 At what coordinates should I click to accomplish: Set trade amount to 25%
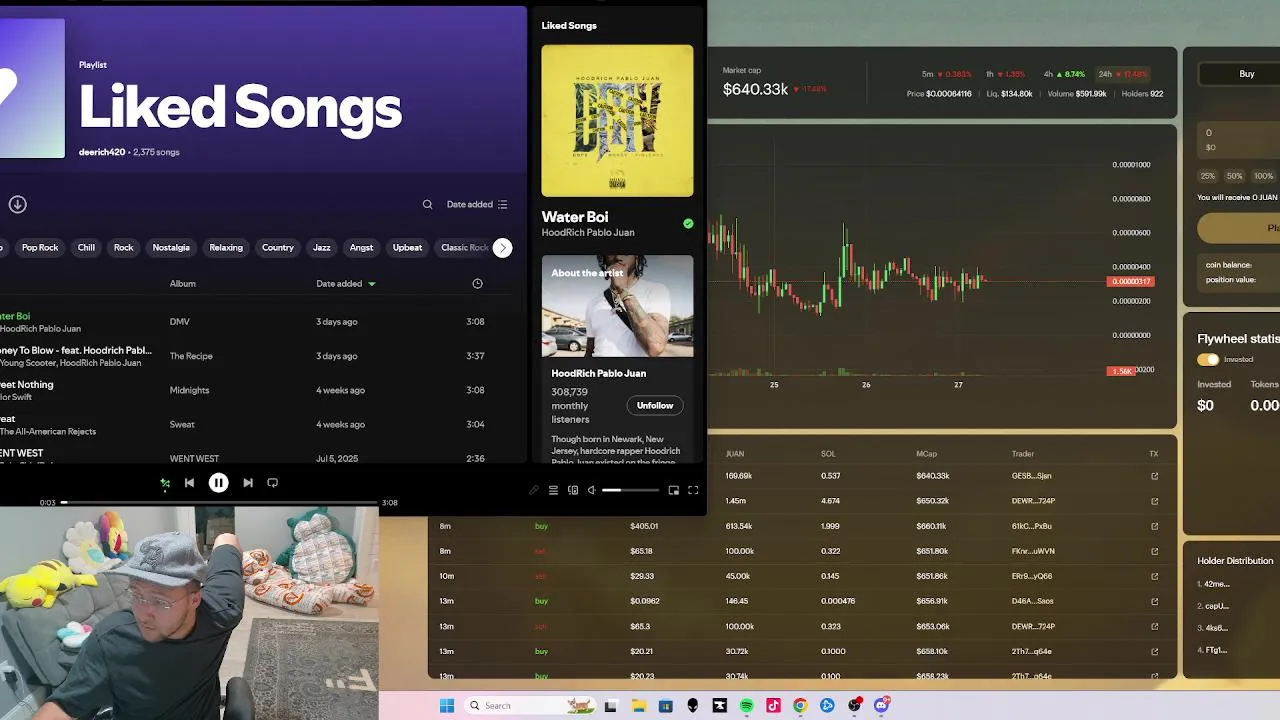click(1208, 176)
